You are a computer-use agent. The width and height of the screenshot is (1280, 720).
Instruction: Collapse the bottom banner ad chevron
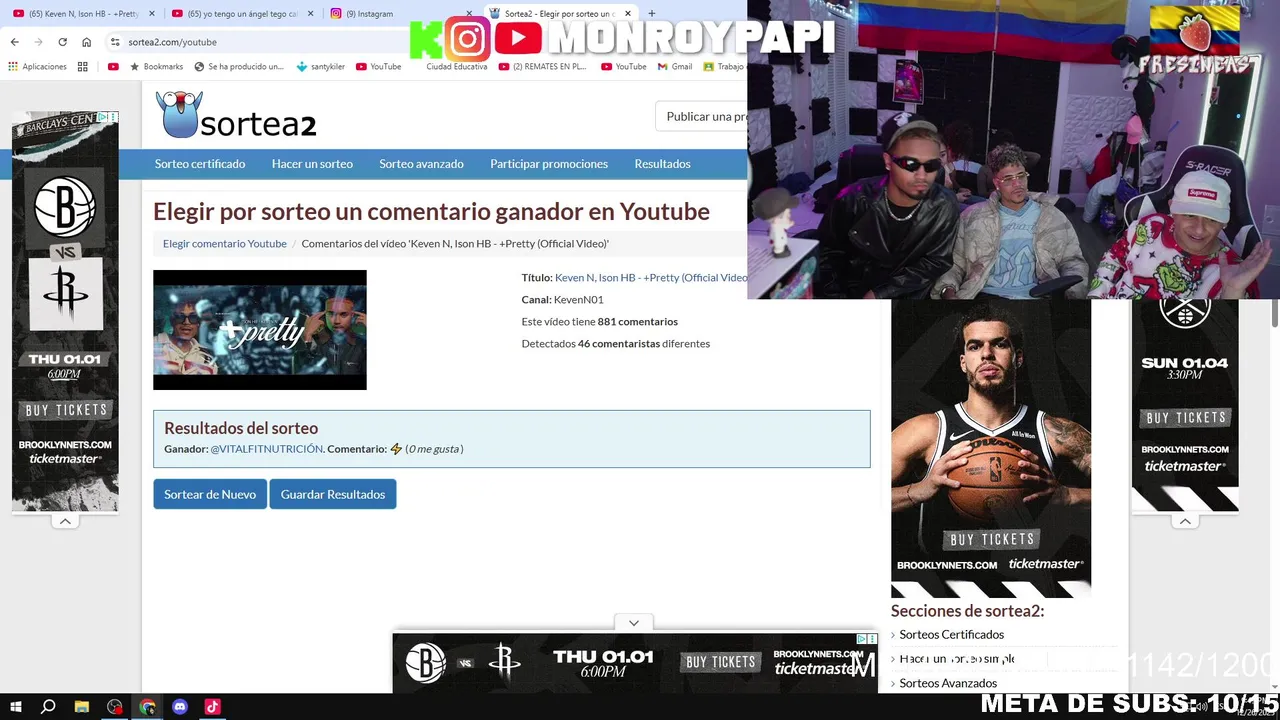(x=634, y=623)
